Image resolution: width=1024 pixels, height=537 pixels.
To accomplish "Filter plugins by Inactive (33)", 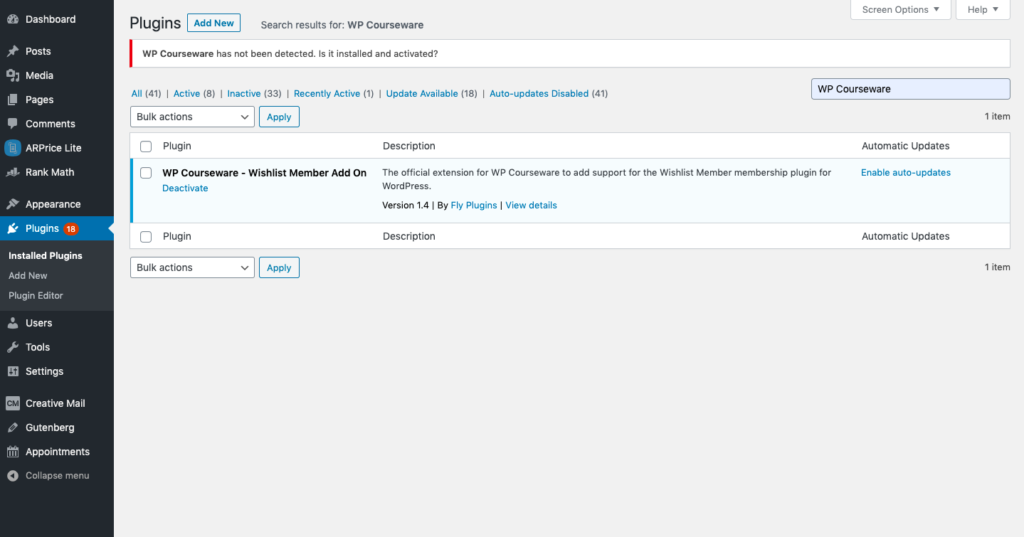I will [x=254, y=93].
